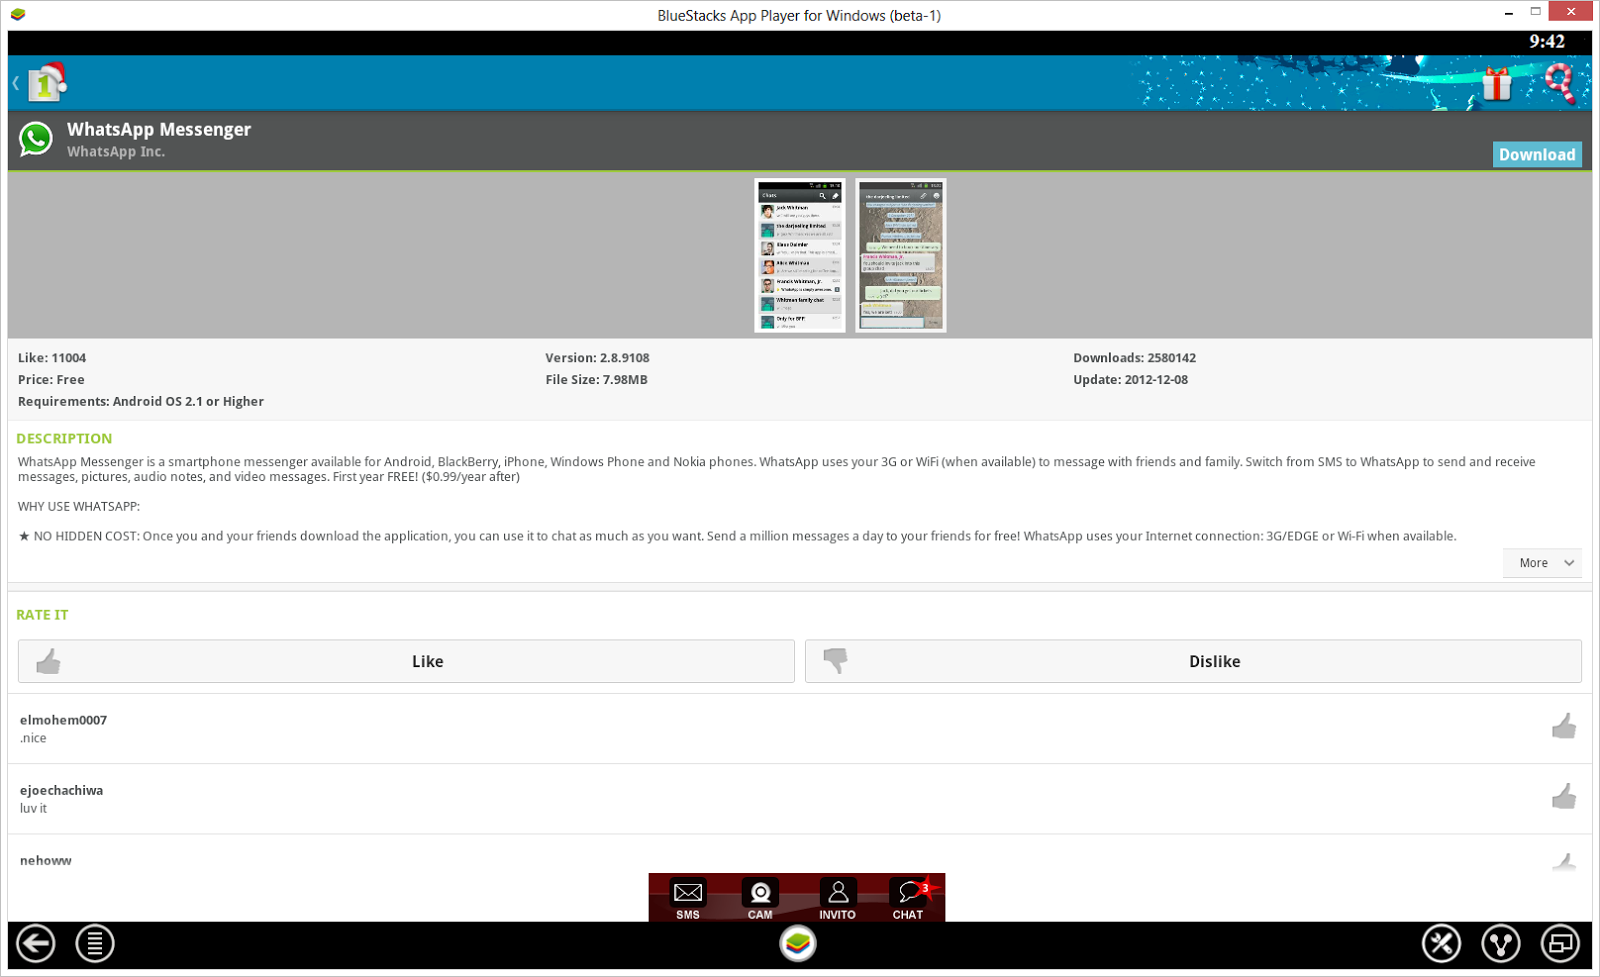Click the WhatsApp Messenger app icon
The image size is (1600, 977).
(x=36, y=140)
